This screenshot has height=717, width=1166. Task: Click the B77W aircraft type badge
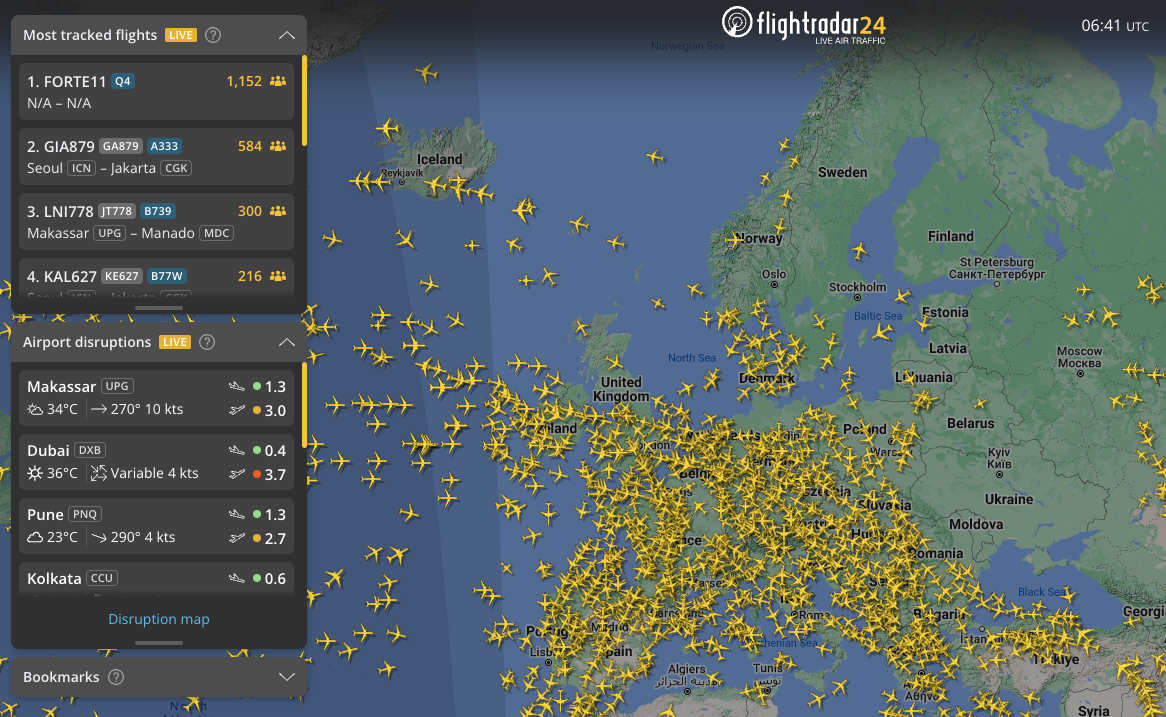[166, 276]
